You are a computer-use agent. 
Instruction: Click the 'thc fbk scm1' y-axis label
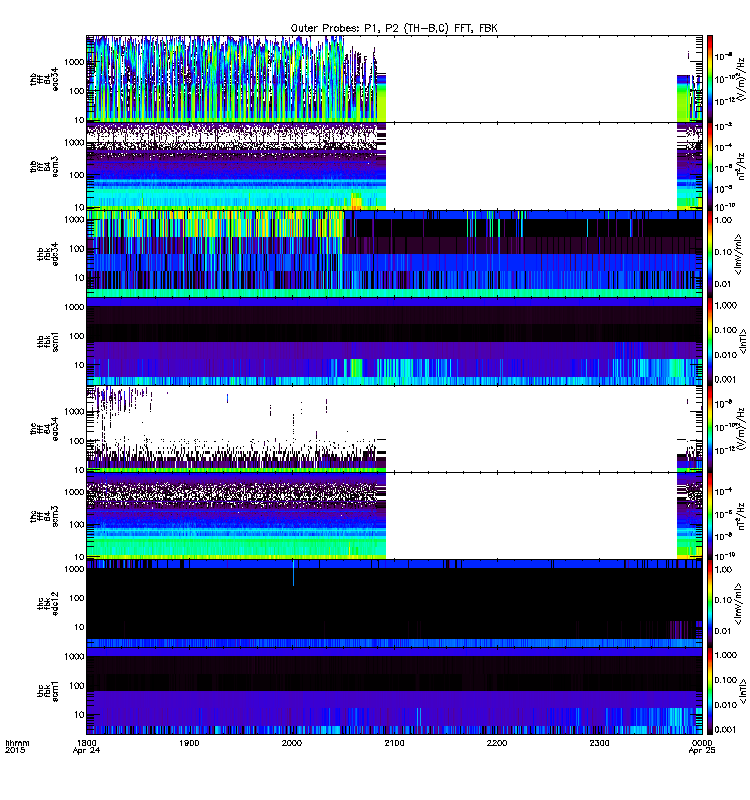pos(47,691)
